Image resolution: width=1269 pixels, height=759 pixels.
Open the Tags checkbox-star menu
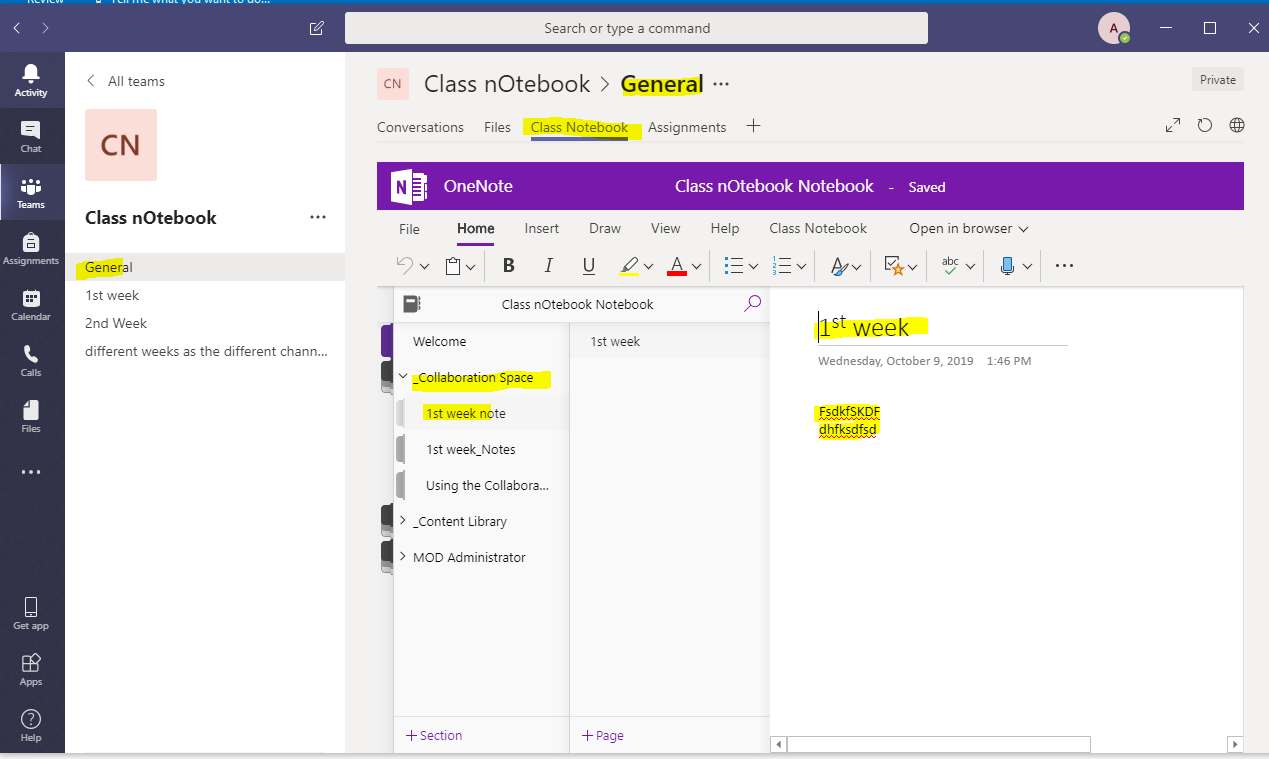(x=901, y=266)
